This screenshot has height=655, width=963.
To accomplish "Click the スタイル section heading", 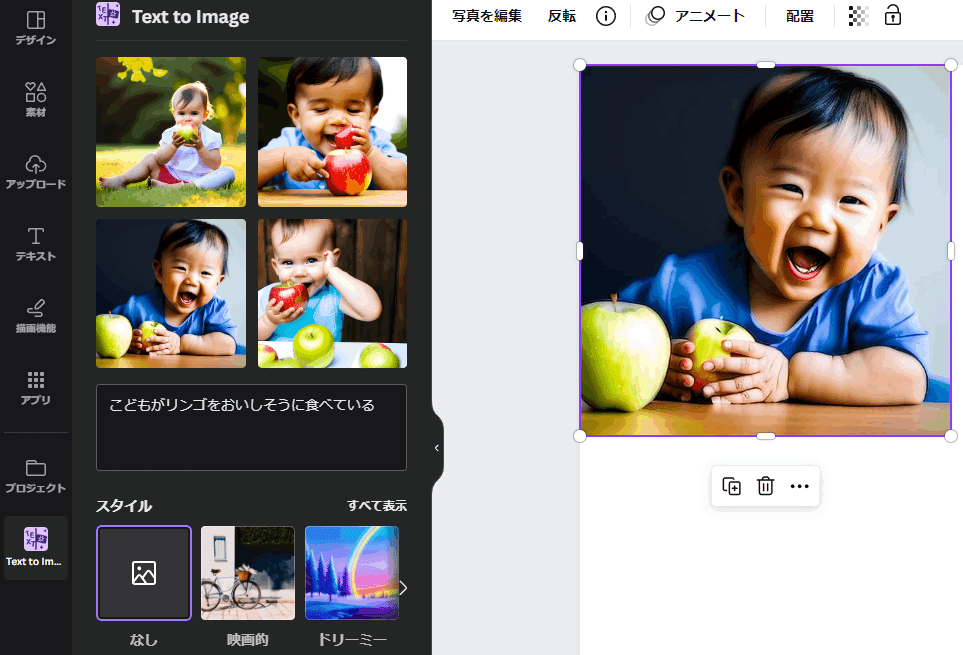I will point(124,506).
